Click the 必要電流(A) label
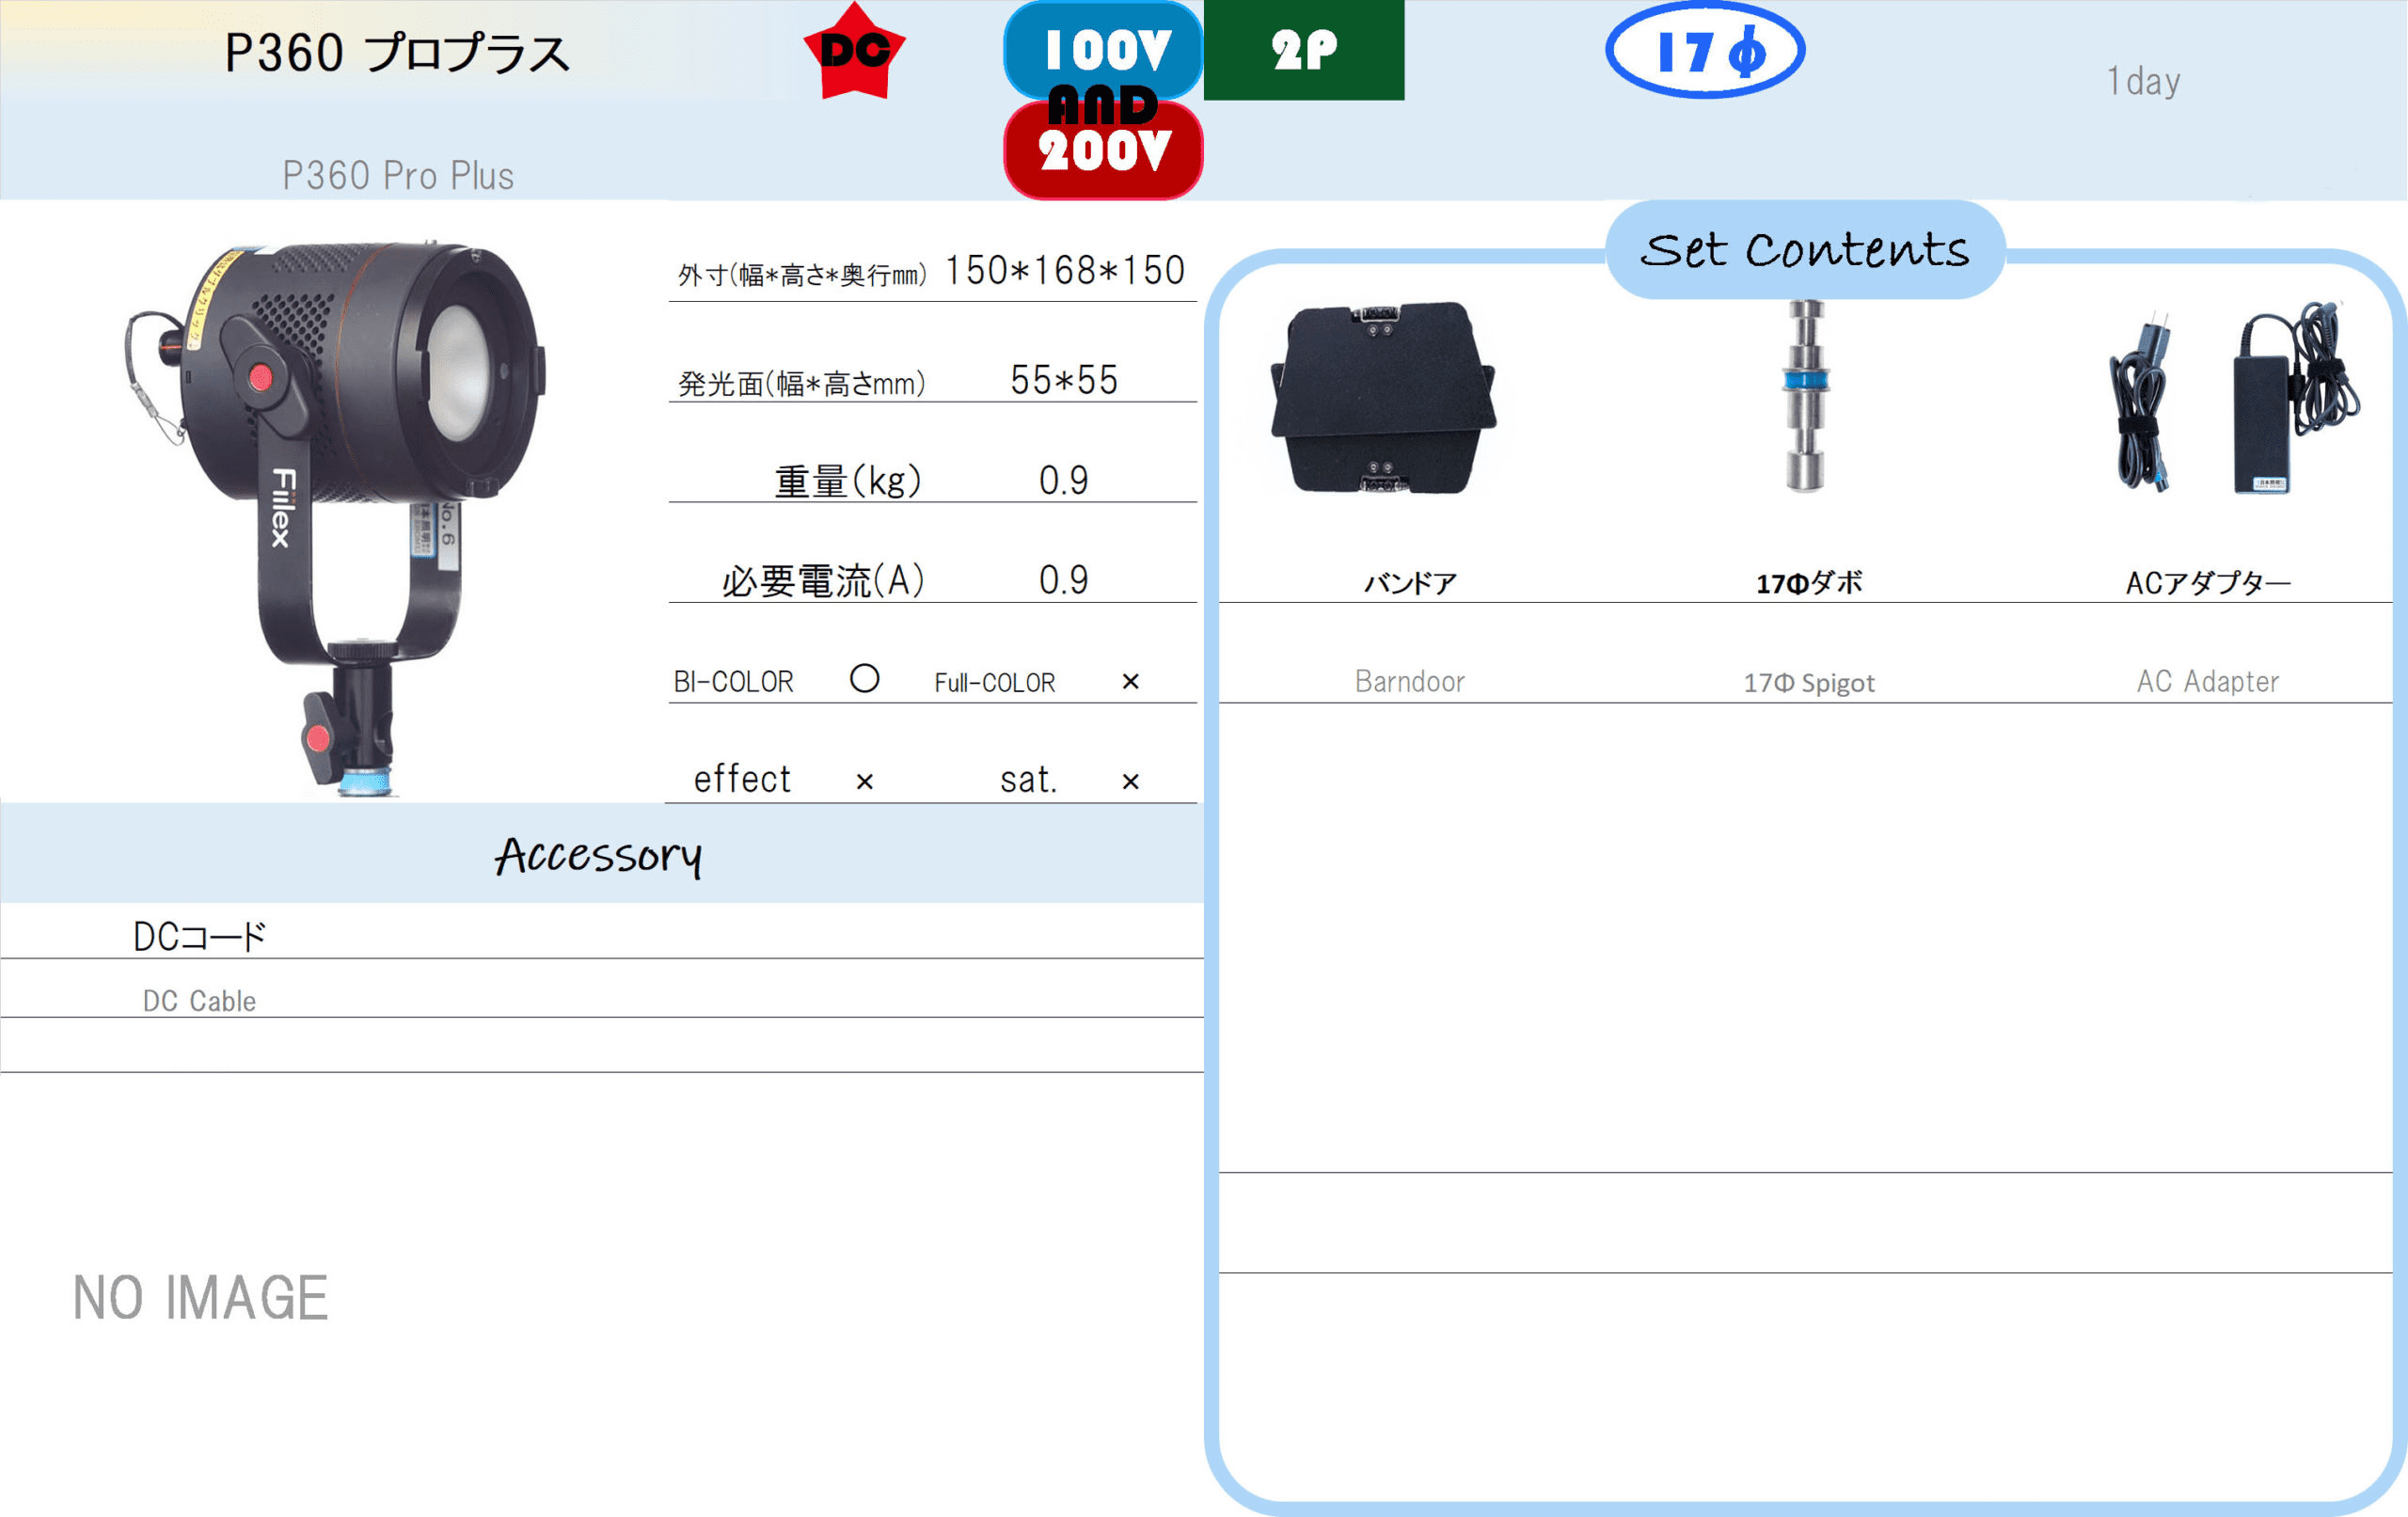This screenshot has height=1517, width=2408. (x=823, y=581)
